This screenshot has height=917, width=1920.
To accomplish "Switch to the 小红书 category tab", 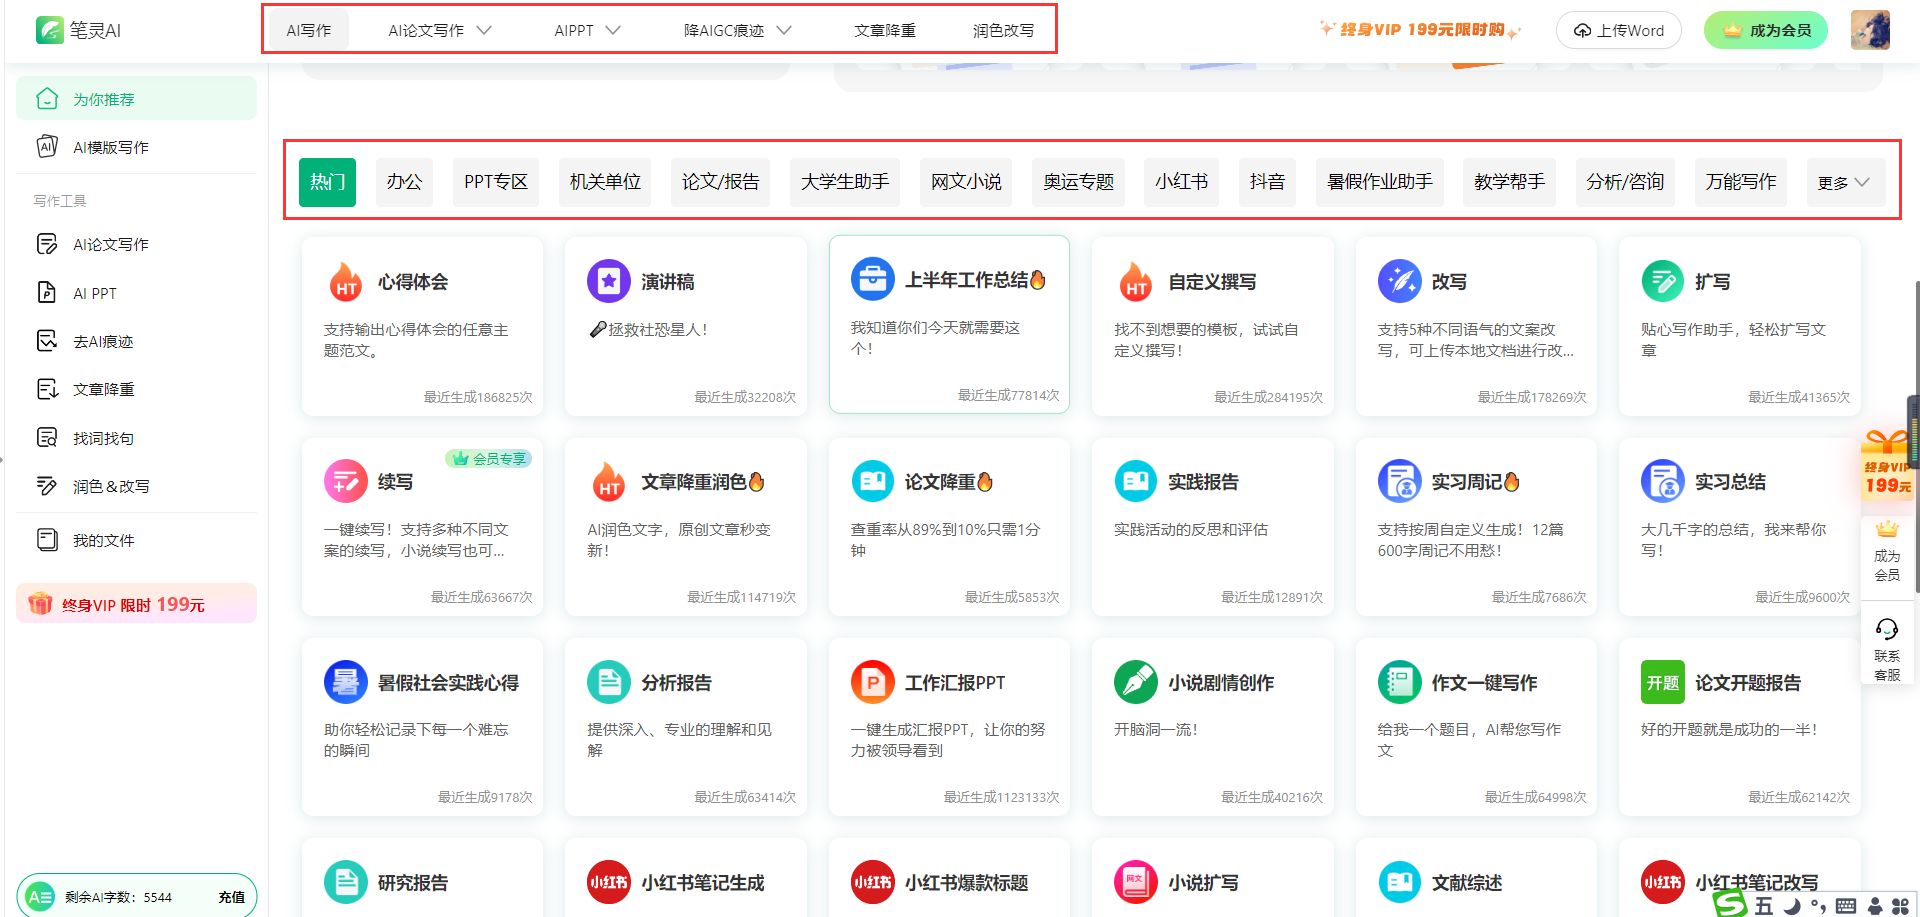I will point(1181,182).
